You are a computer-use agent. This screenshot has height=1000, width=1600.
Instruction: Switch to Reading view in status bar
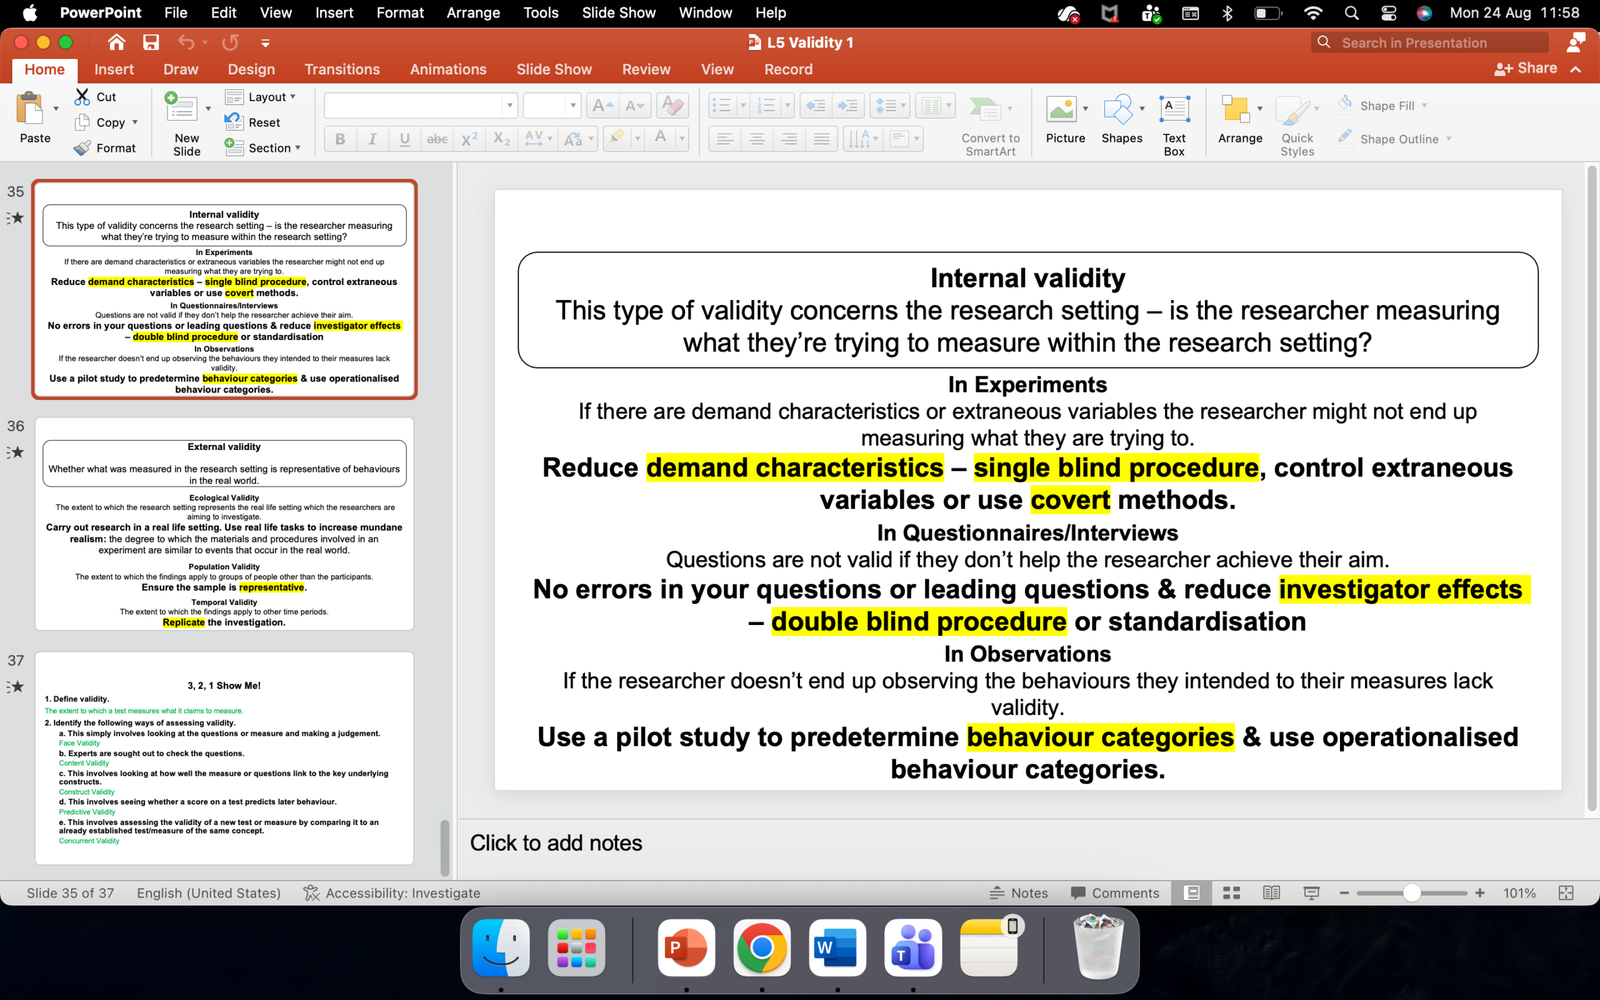pos(1272,893)
